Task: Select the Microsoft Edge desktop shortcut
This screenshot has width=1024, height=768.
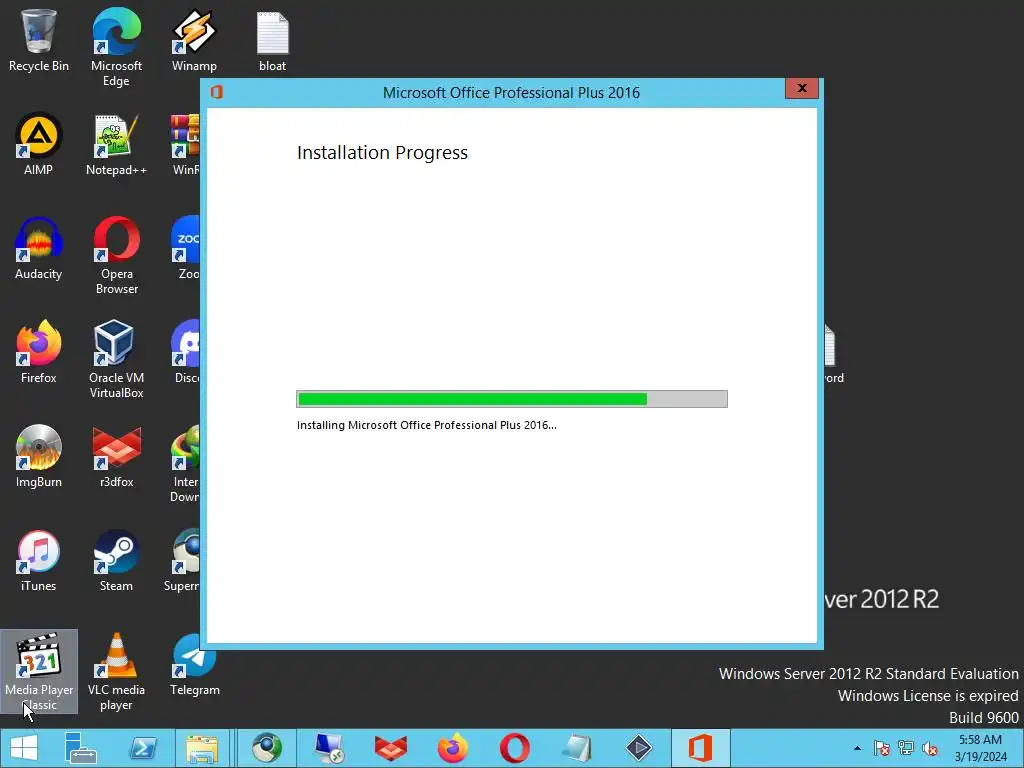Action: [x=116, y=47]
